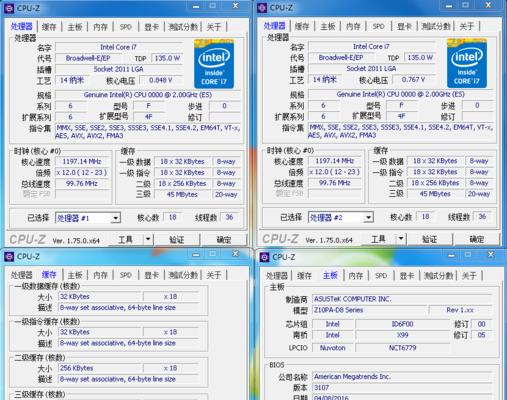Open 内存 tab in top-right window
This screenshot has height=400, width=507.
click(353, 26)
